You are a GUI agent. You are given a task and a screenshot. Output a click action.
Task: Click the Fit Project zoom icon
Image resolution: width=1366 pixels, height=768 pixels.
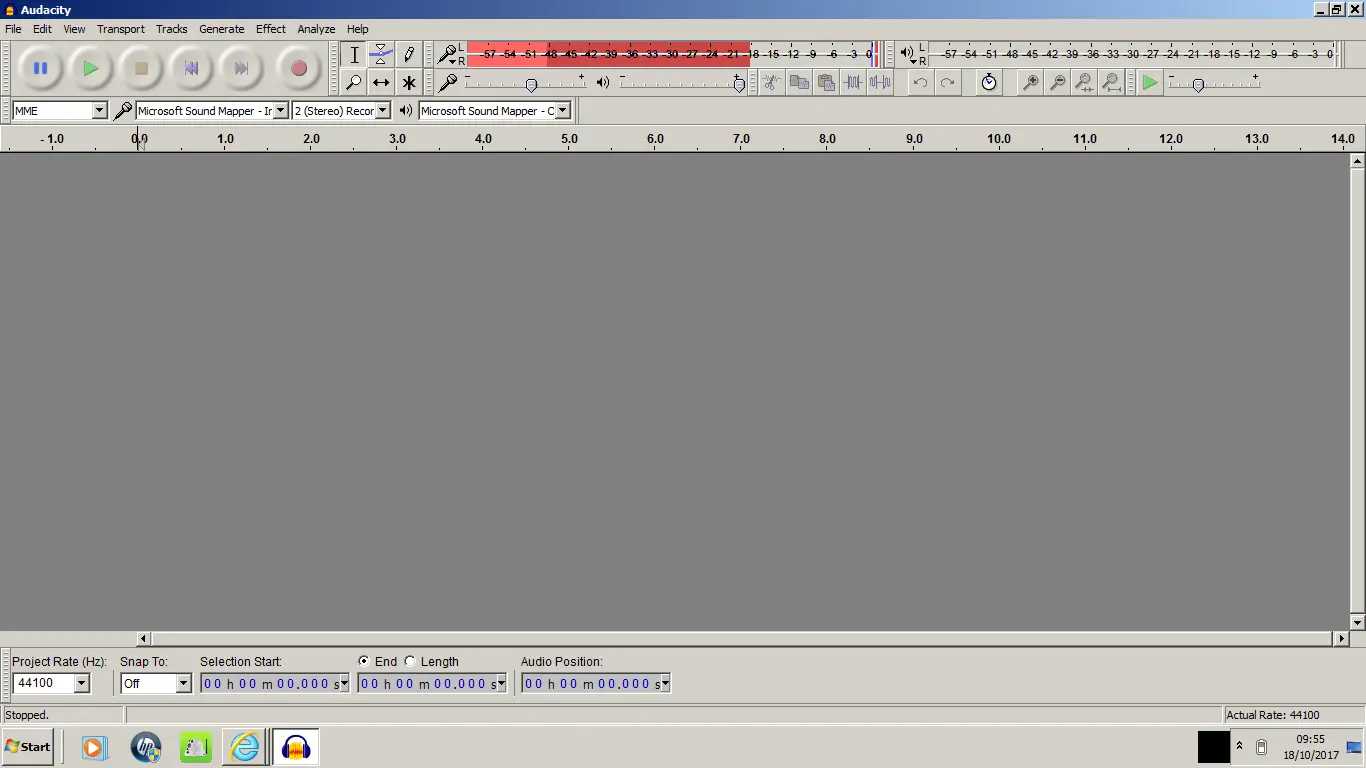pos(1111,83)
